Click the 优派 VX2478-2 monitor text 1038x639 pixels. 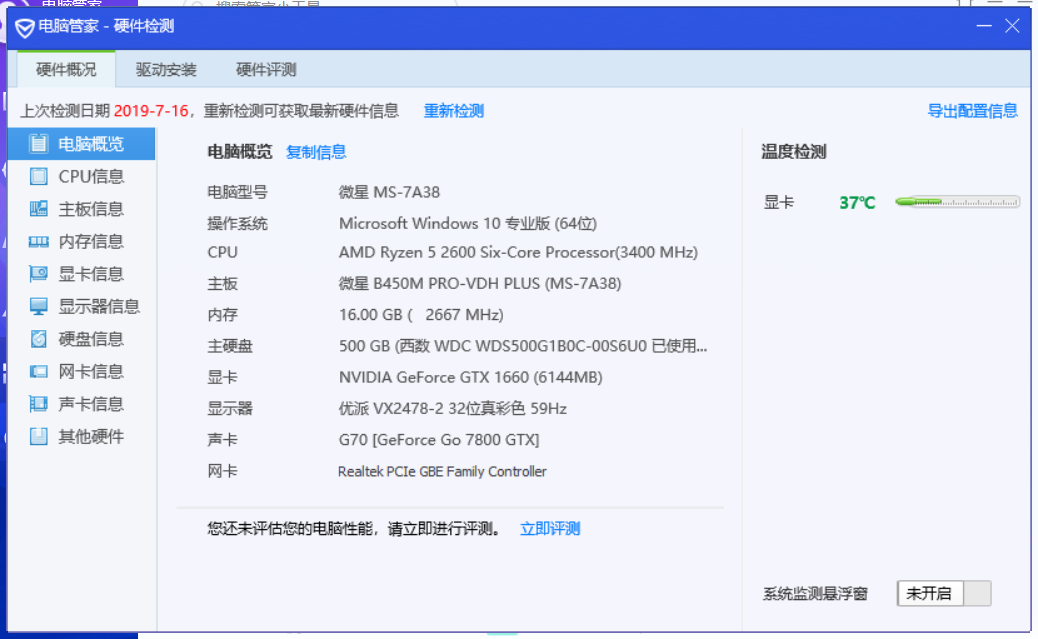(x=453, y=408)
